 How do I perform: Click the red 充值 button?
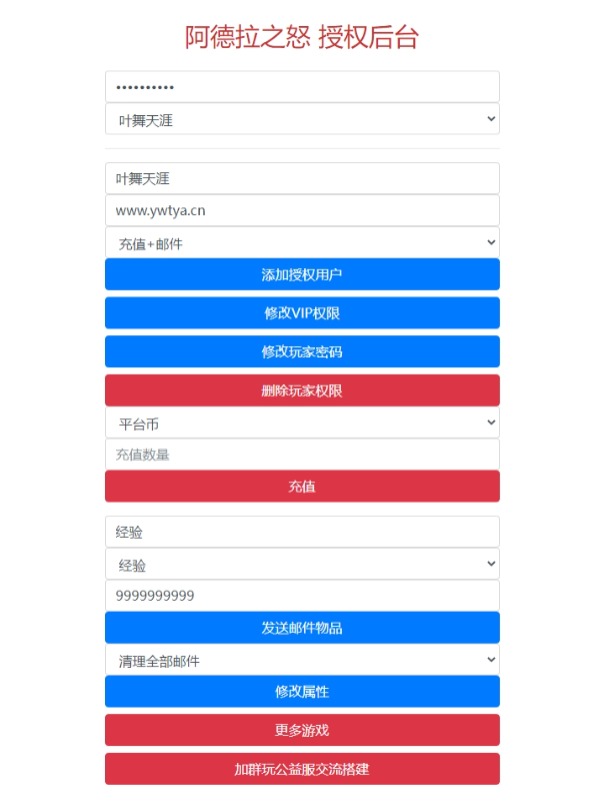(302, 486)
